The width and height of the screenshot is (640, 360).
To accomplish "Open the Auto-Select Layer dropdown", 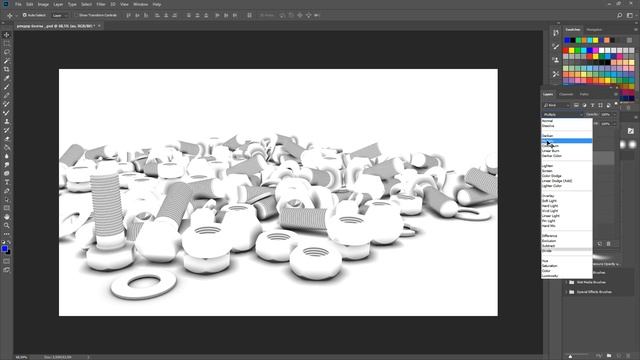I will (x=60, y=15).
